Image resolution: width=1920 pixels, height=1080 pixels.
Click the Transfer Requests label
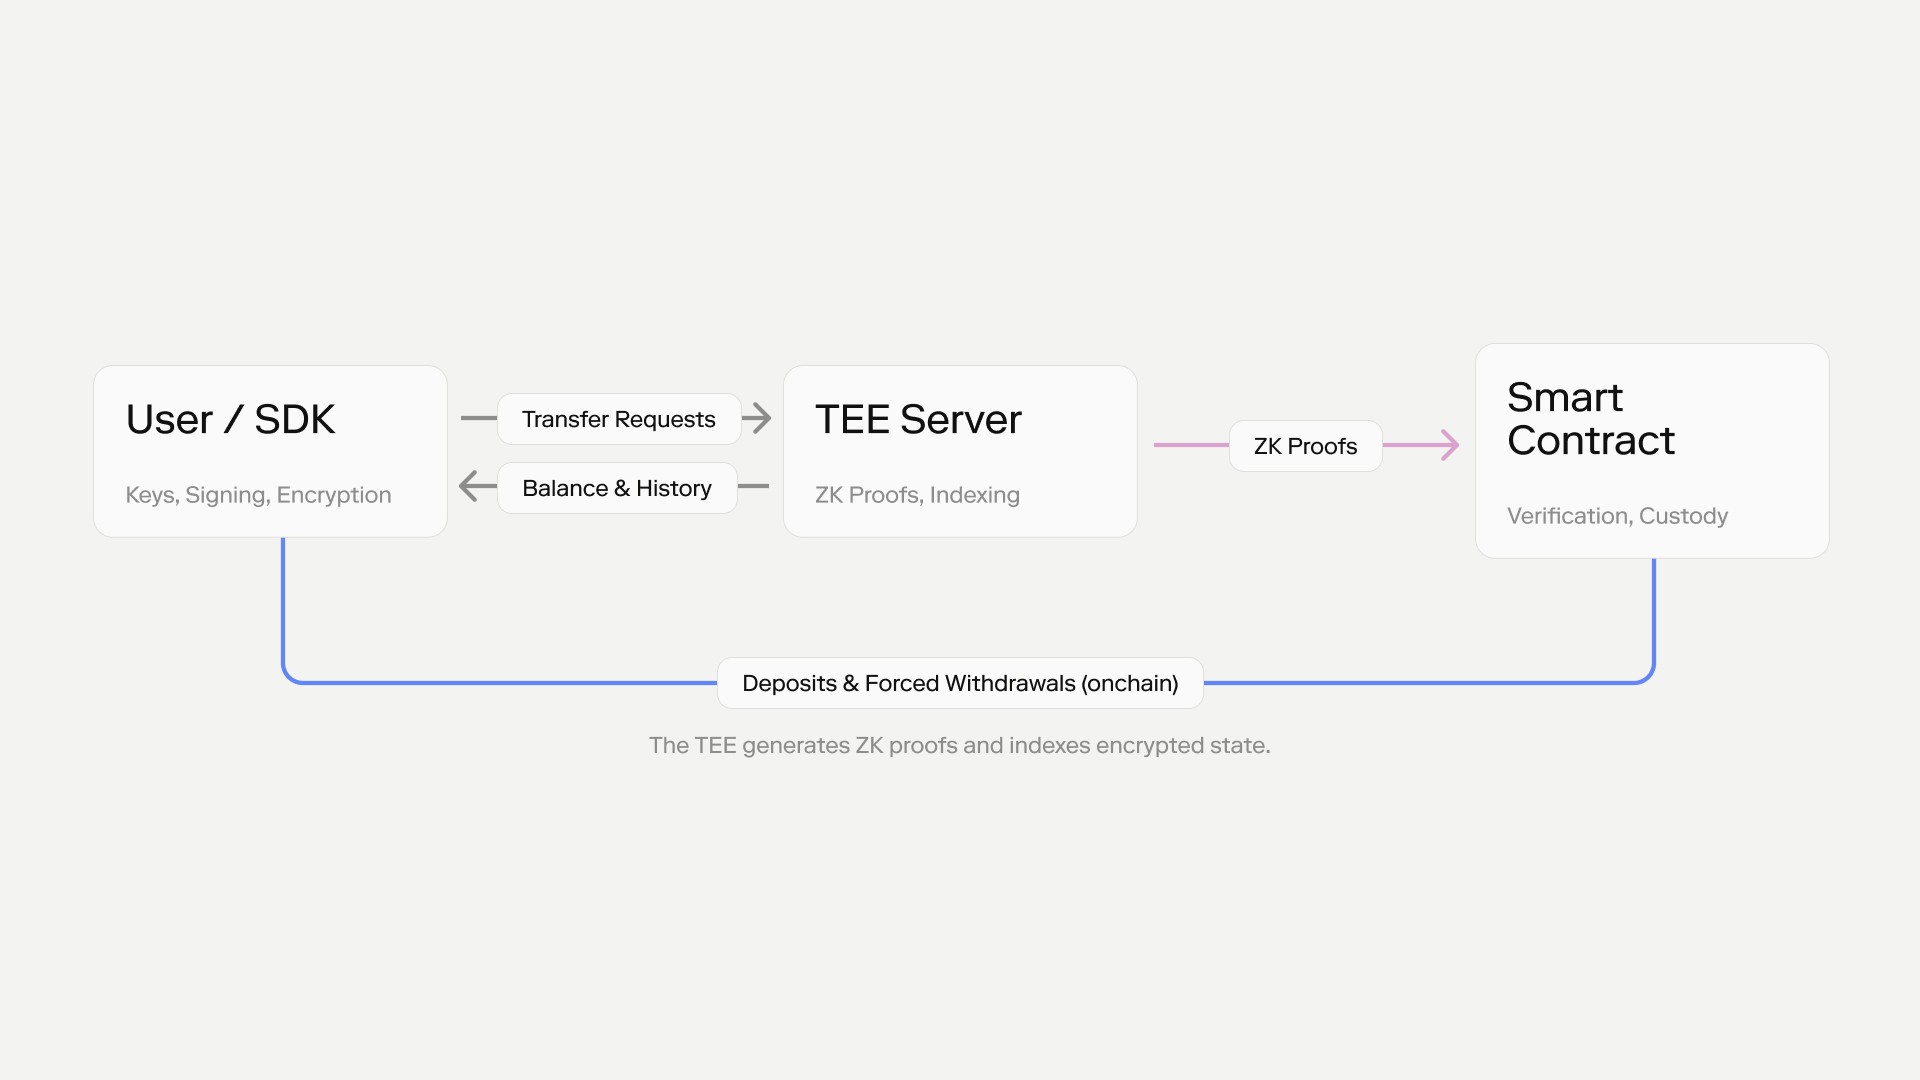tap(618, 419)
